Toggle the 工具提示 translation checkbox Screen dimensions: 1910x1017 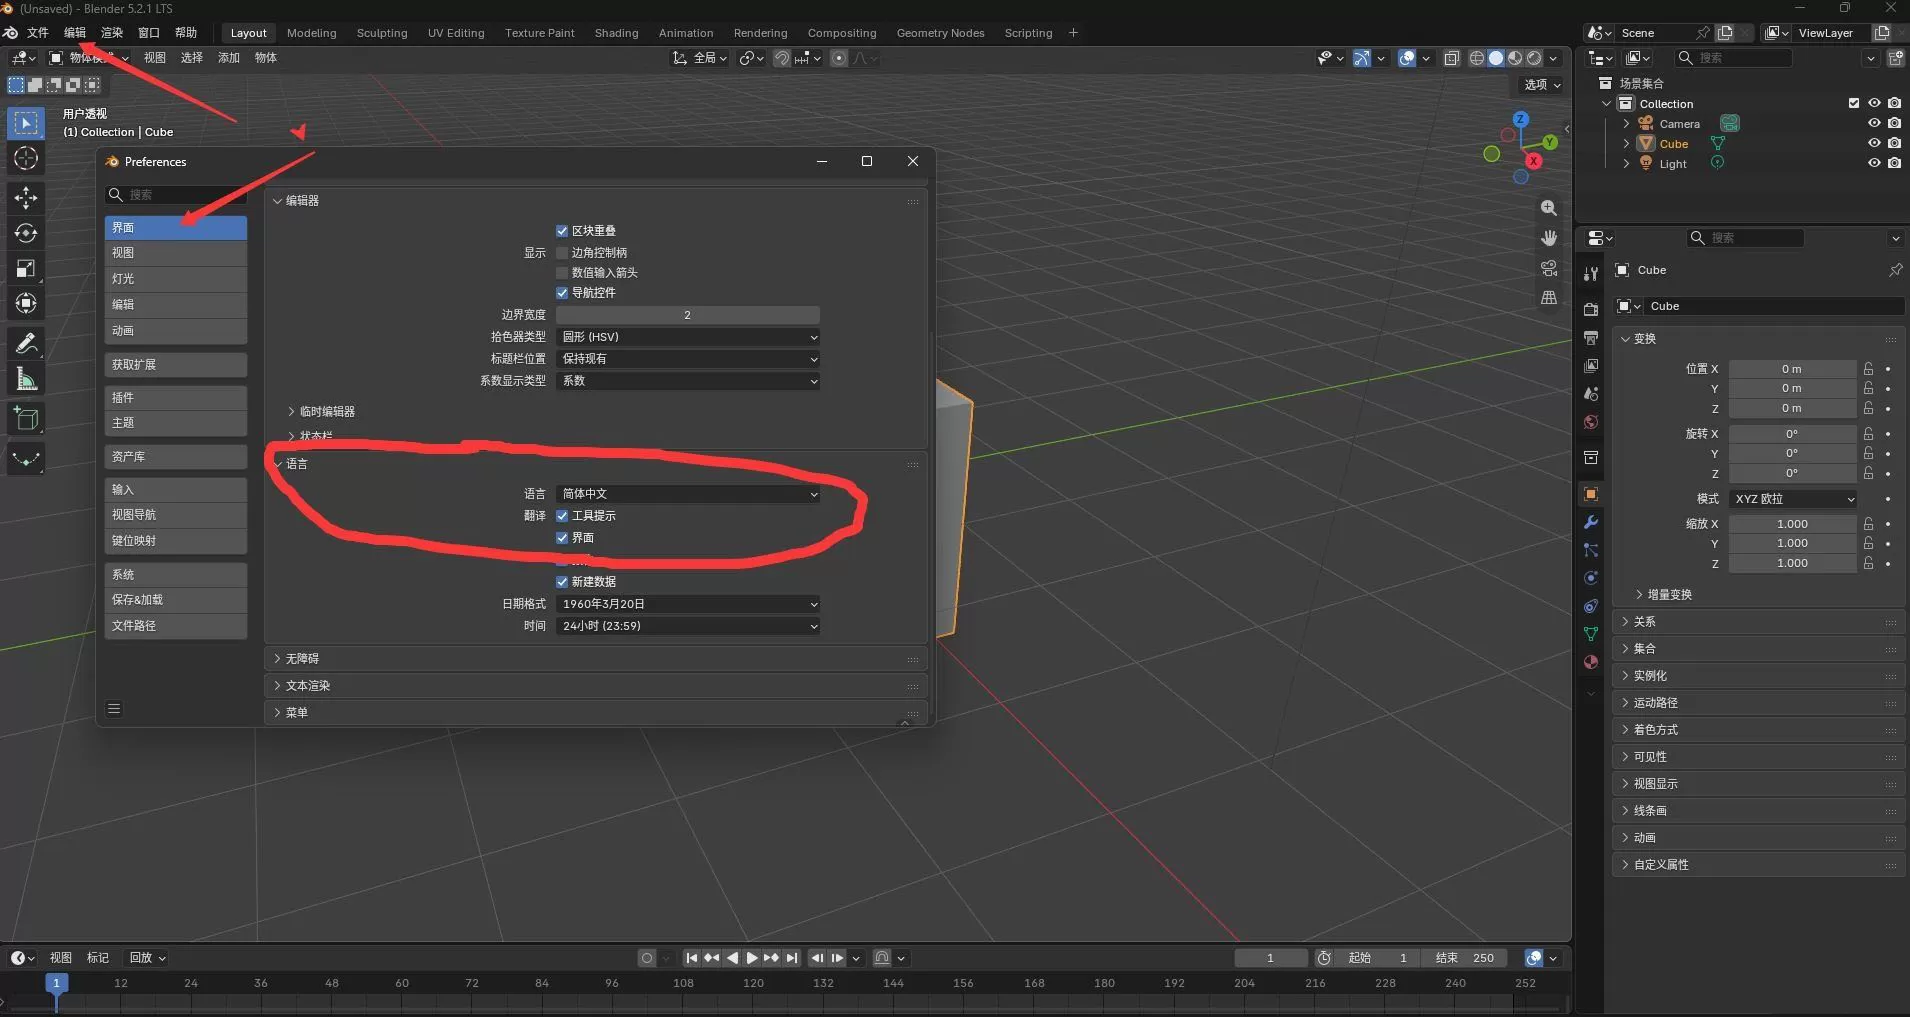[562, 516]
